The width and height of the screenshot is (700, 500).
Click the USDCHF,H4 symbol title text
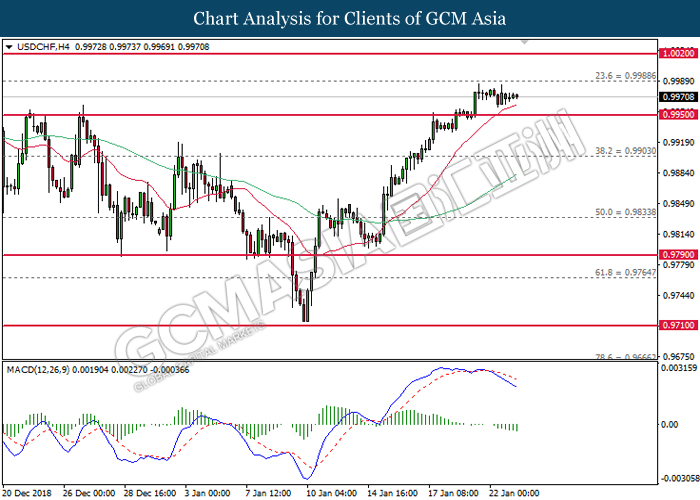[x=43, y=47]
